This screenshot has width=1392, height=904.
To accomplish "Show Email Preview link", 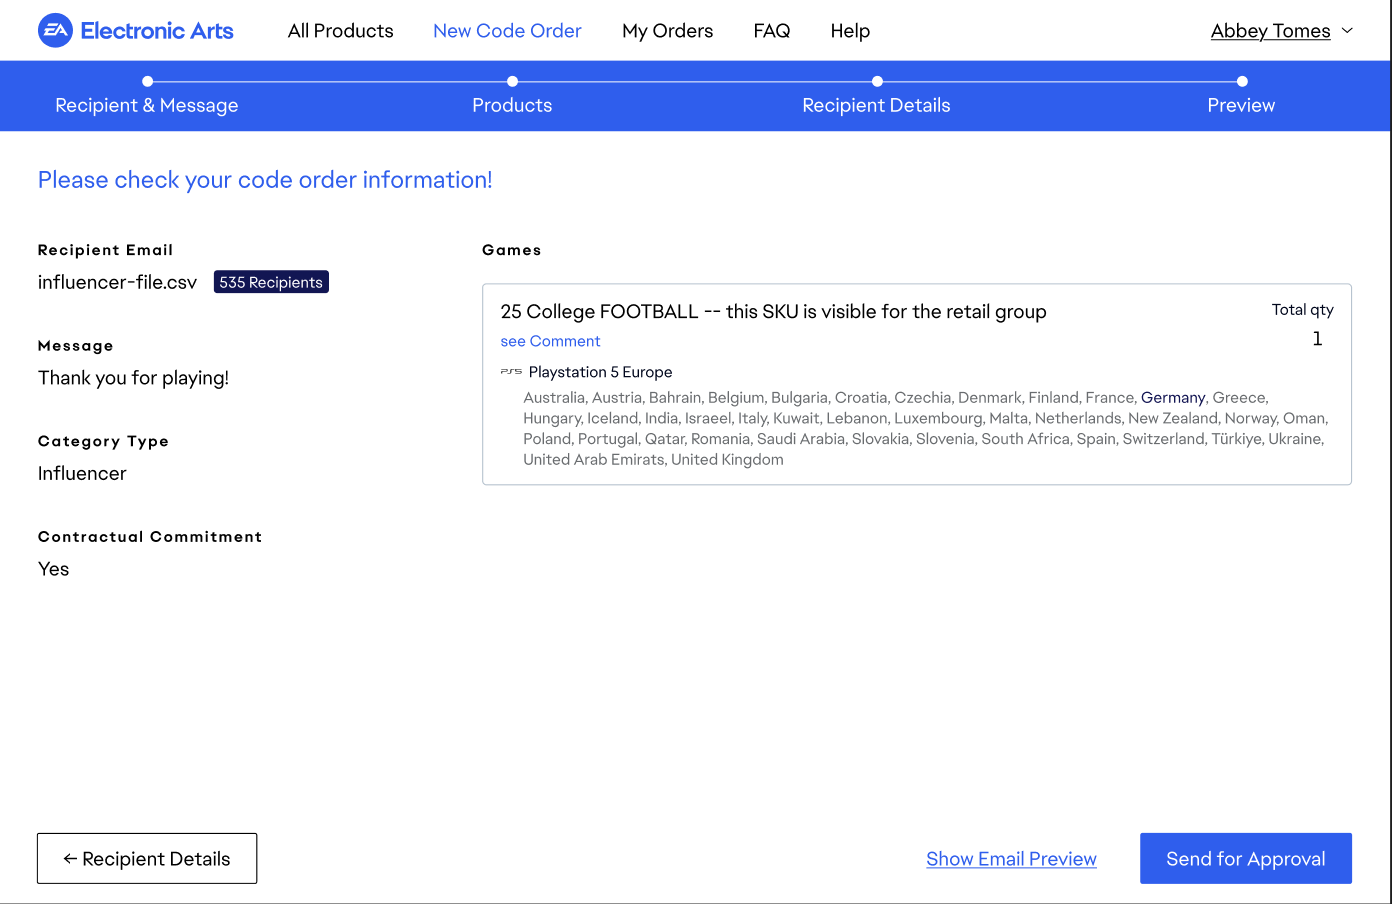I will point(1011,859).
